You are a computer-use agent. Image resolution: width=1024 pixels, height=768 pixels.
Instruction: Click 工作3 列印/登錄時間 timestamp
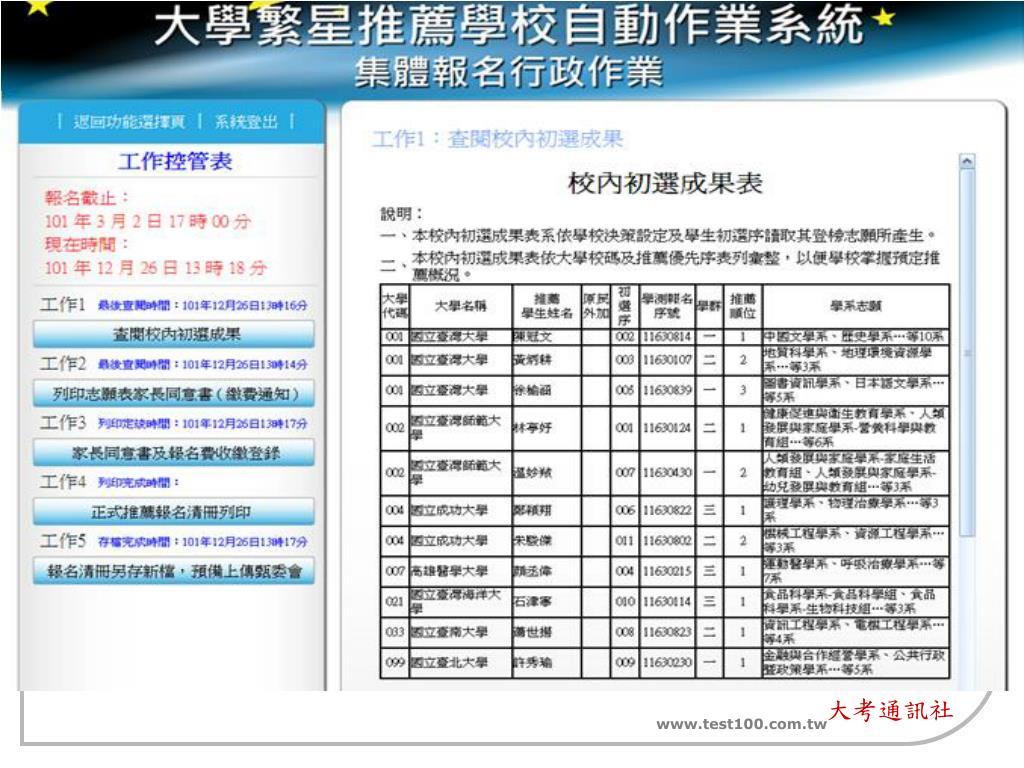coord(202,424)
